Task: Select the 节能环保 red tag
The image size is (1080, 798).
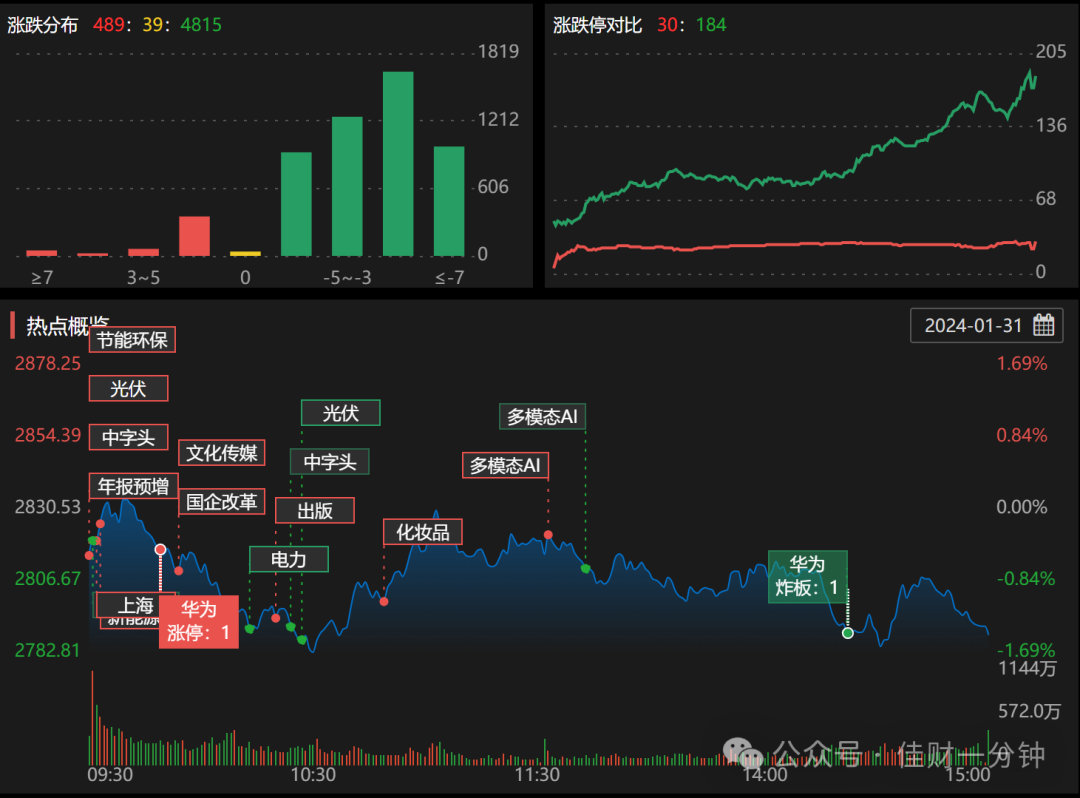Action: tap(132, 339)
